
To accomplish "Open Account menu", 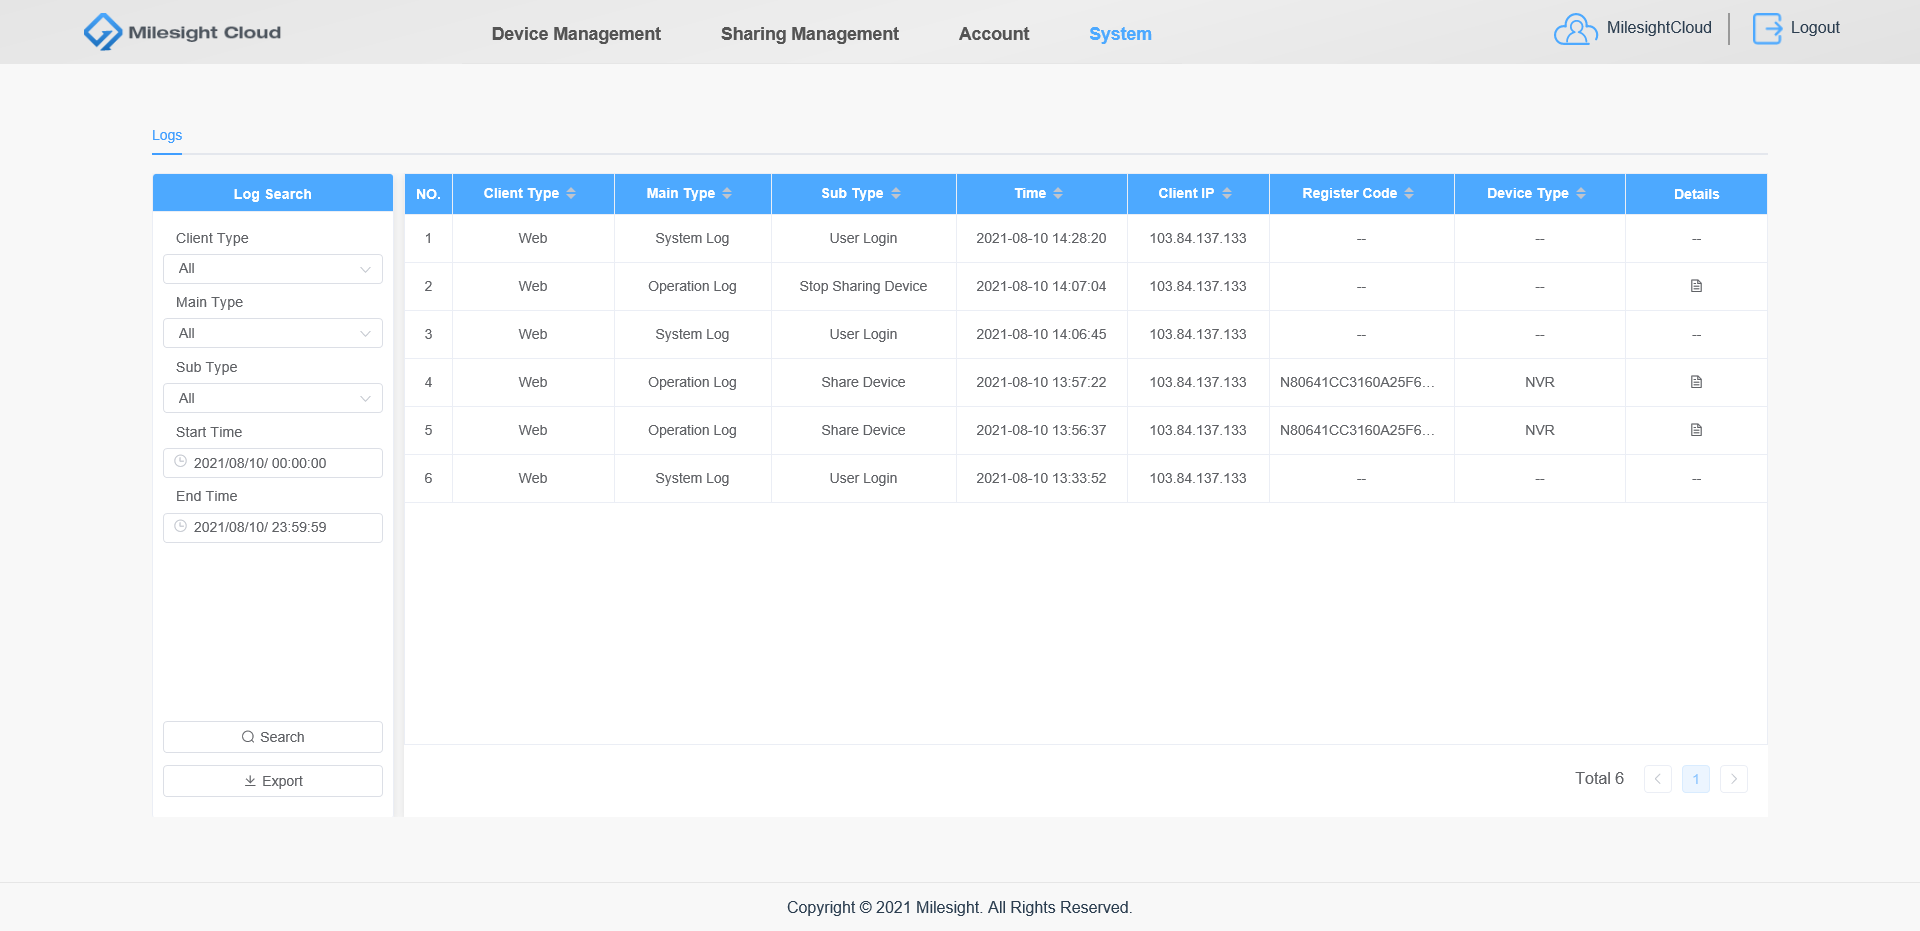I will (x=994, y=34).
